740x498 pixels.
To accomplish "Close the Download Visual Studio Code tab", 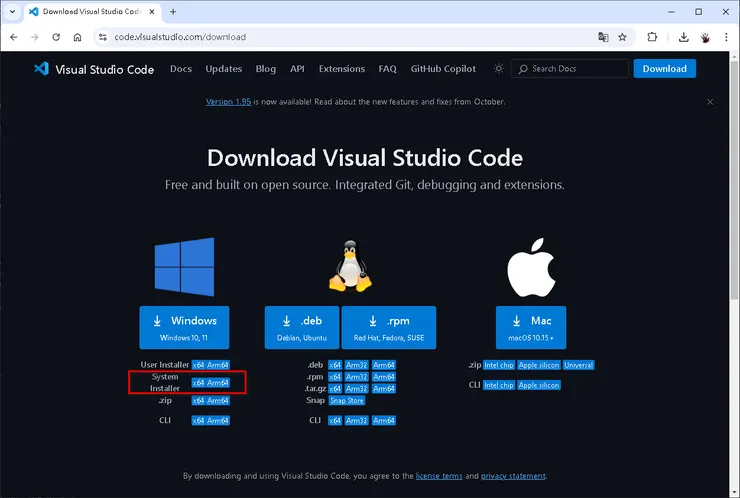I will 152,12.
